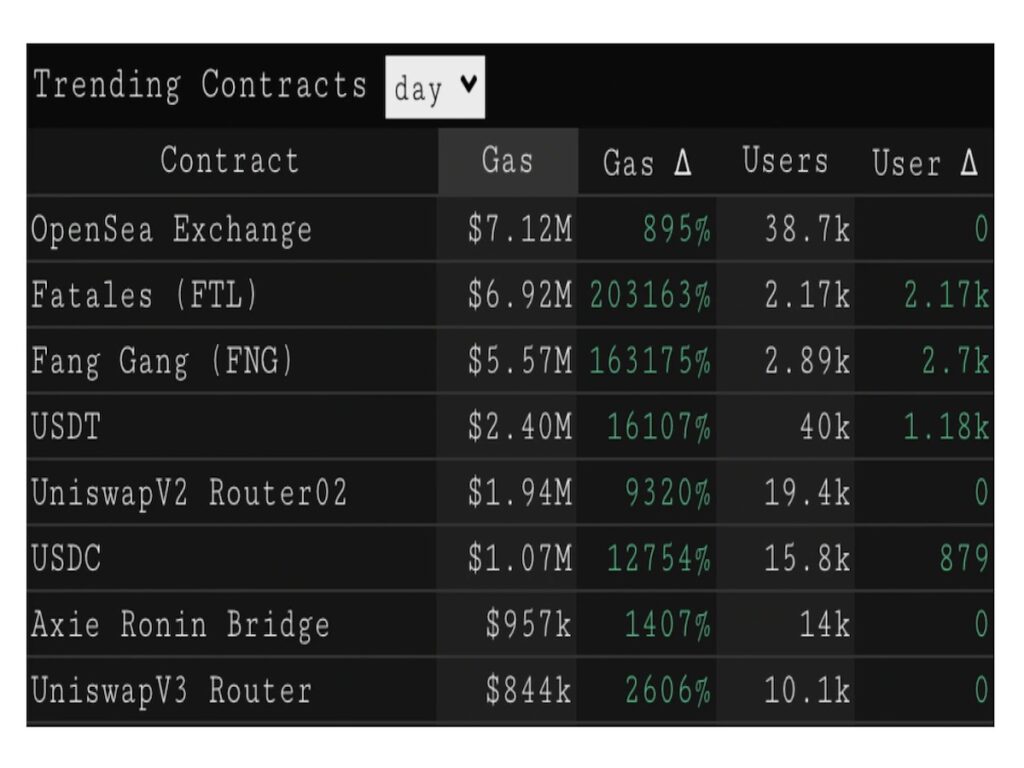
Task: Click the 203163% gas change value
Action: coord(650,295)
